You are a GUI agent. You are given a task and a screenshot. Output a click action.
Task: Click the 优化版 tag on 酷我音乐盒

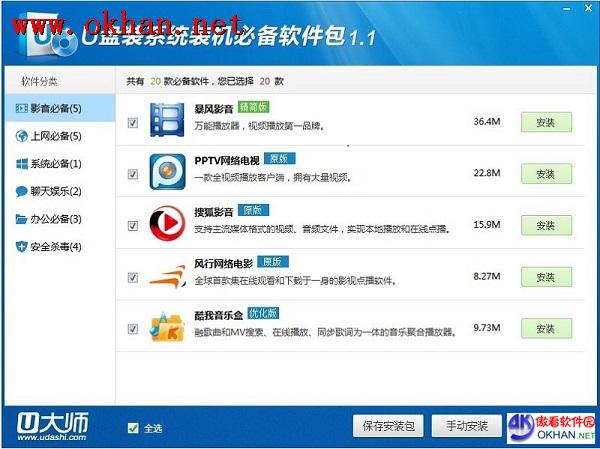pos(263,313)
